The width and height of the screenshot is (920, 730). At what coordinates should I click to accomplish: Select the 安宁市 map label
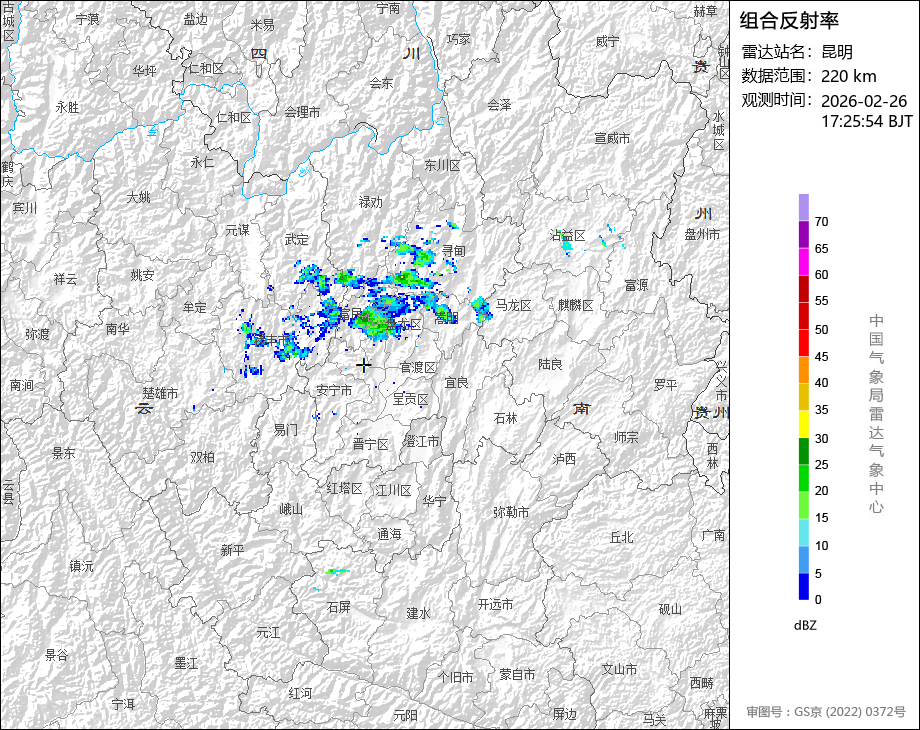click(x=334, y=390)
